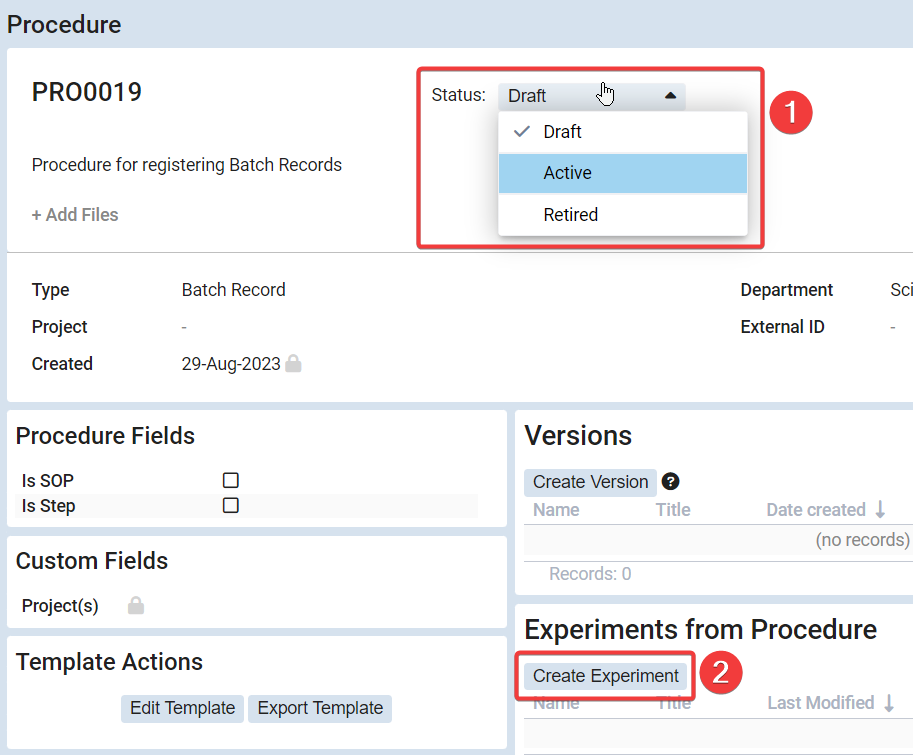The width and height of the screenshot is (913, 755).
Task: Click the lock icon next to Created date
Action: click(293, 364)
